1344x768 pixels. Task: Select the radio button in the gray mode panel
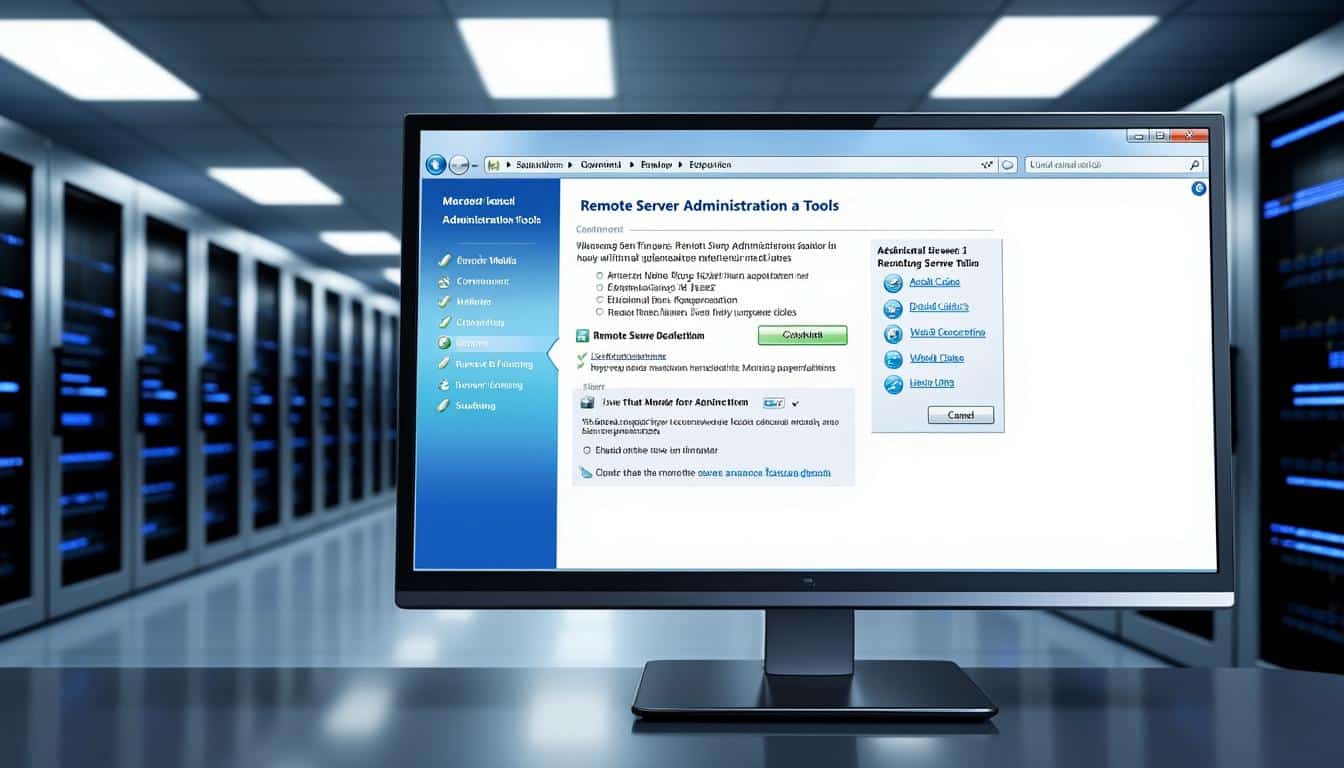587,450
